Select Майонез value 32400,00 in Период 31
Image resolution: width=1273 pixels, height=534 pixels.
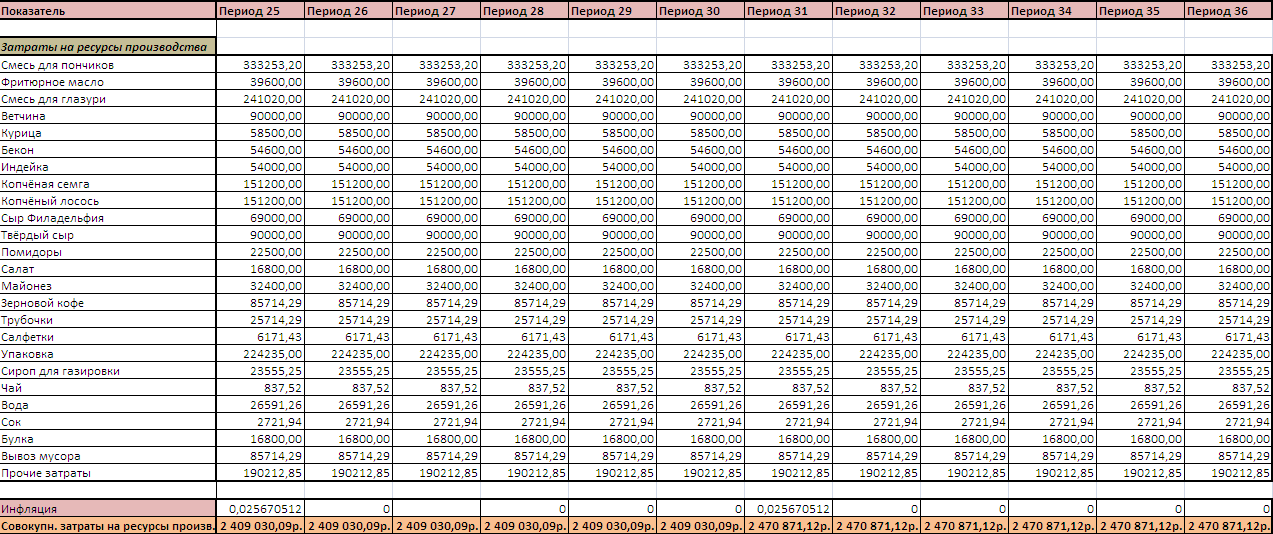tap(788, 286)
